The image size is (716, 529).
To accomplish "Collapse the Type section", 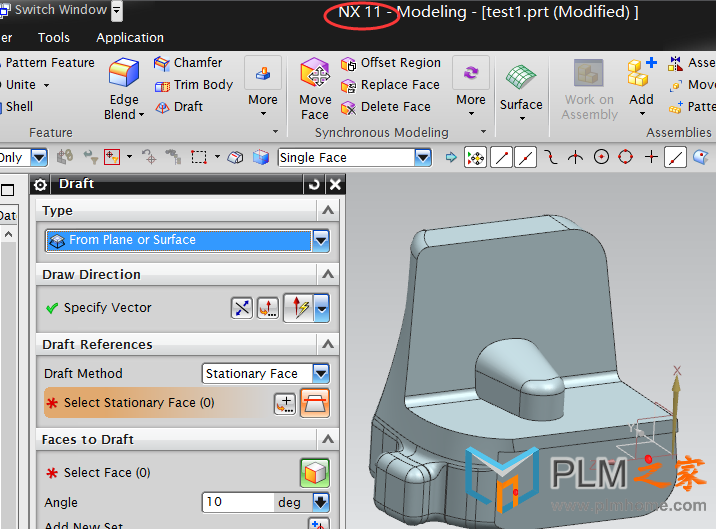I will tap(327, 211).
